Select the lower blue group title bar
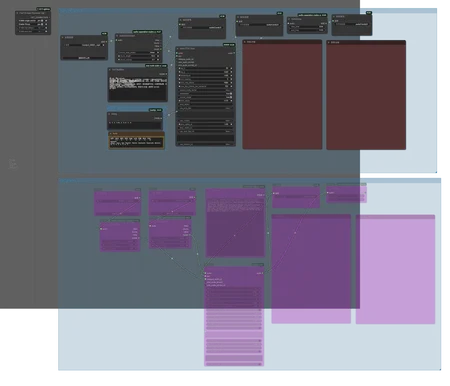 coord(250,181)
